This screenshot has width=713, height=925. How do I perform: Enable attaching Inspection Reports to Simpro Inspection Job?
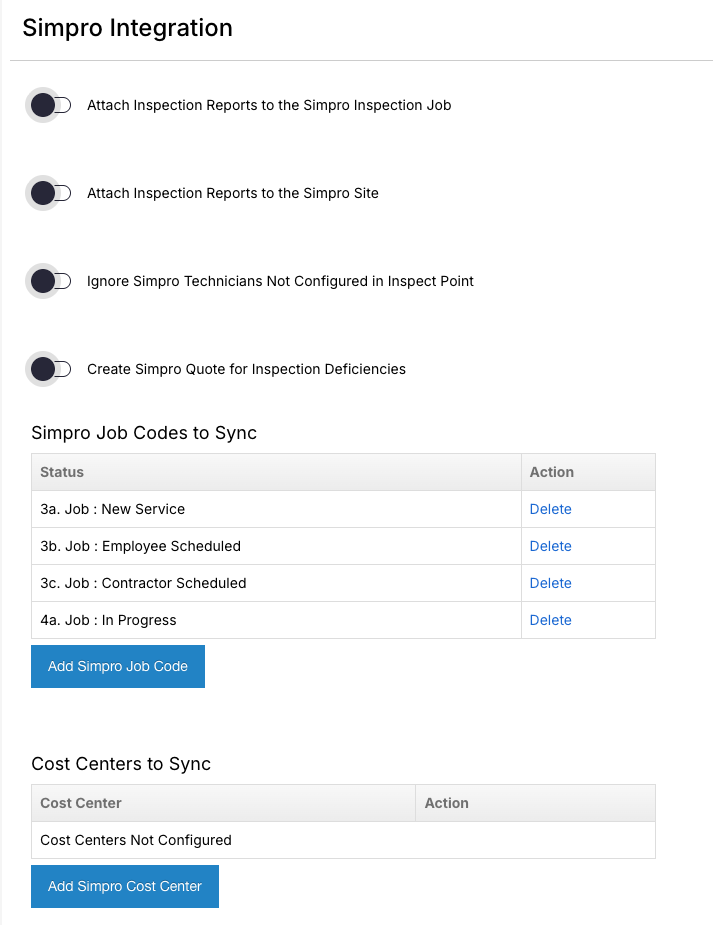[x=50, y=105]
